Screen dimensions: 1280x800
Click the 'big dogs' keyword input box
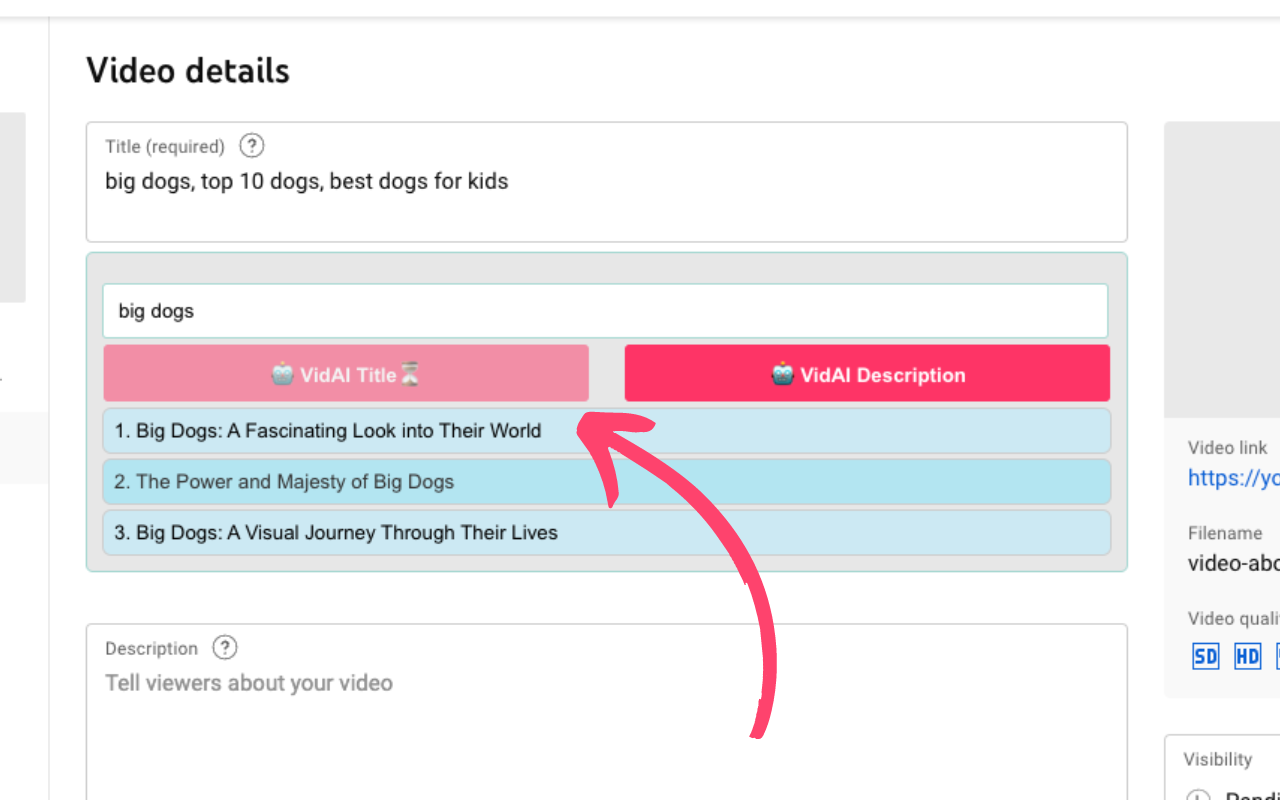tap(606, 311)
